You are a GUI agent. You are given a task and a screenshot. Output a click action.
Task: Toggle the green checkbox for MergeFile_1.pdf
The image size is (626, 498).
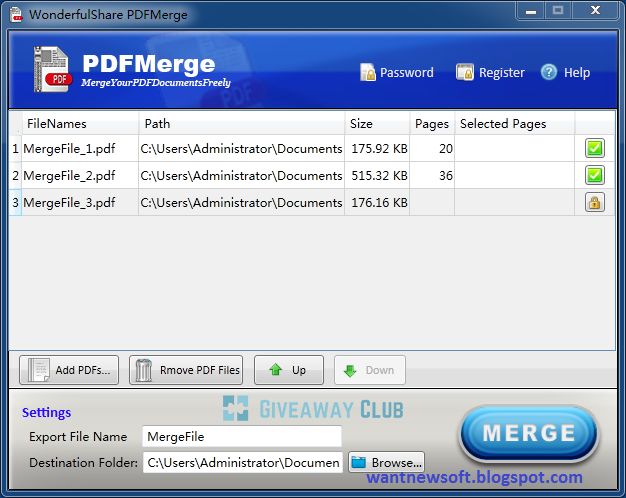pos(594,148)
